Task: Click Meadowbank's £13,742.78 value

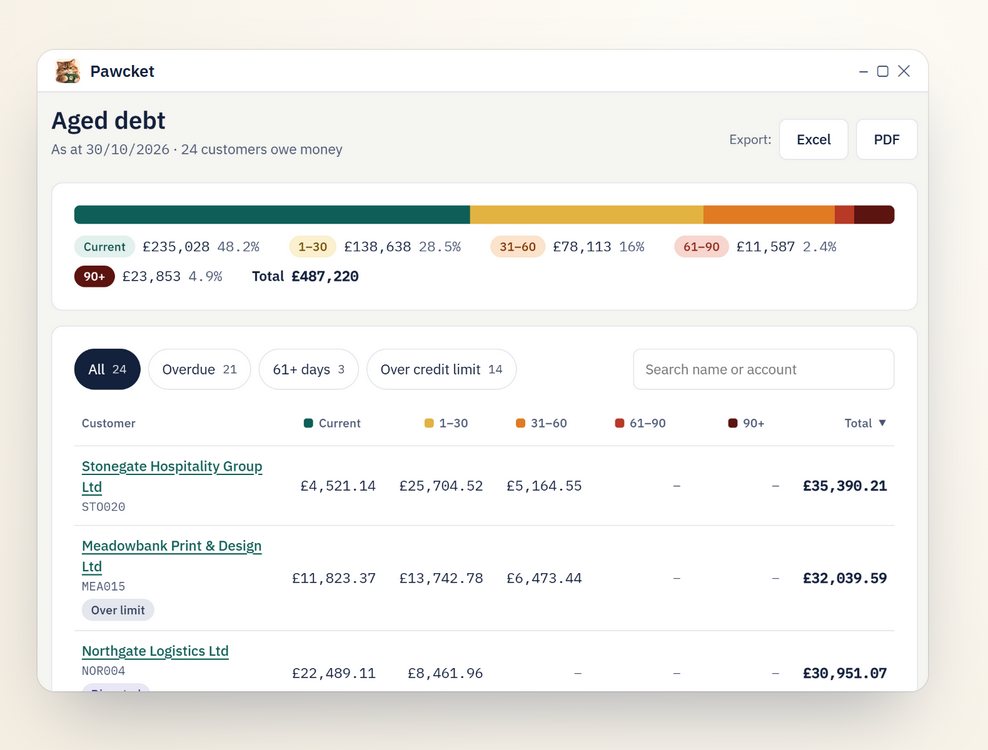Action: [x=441, y=578]
